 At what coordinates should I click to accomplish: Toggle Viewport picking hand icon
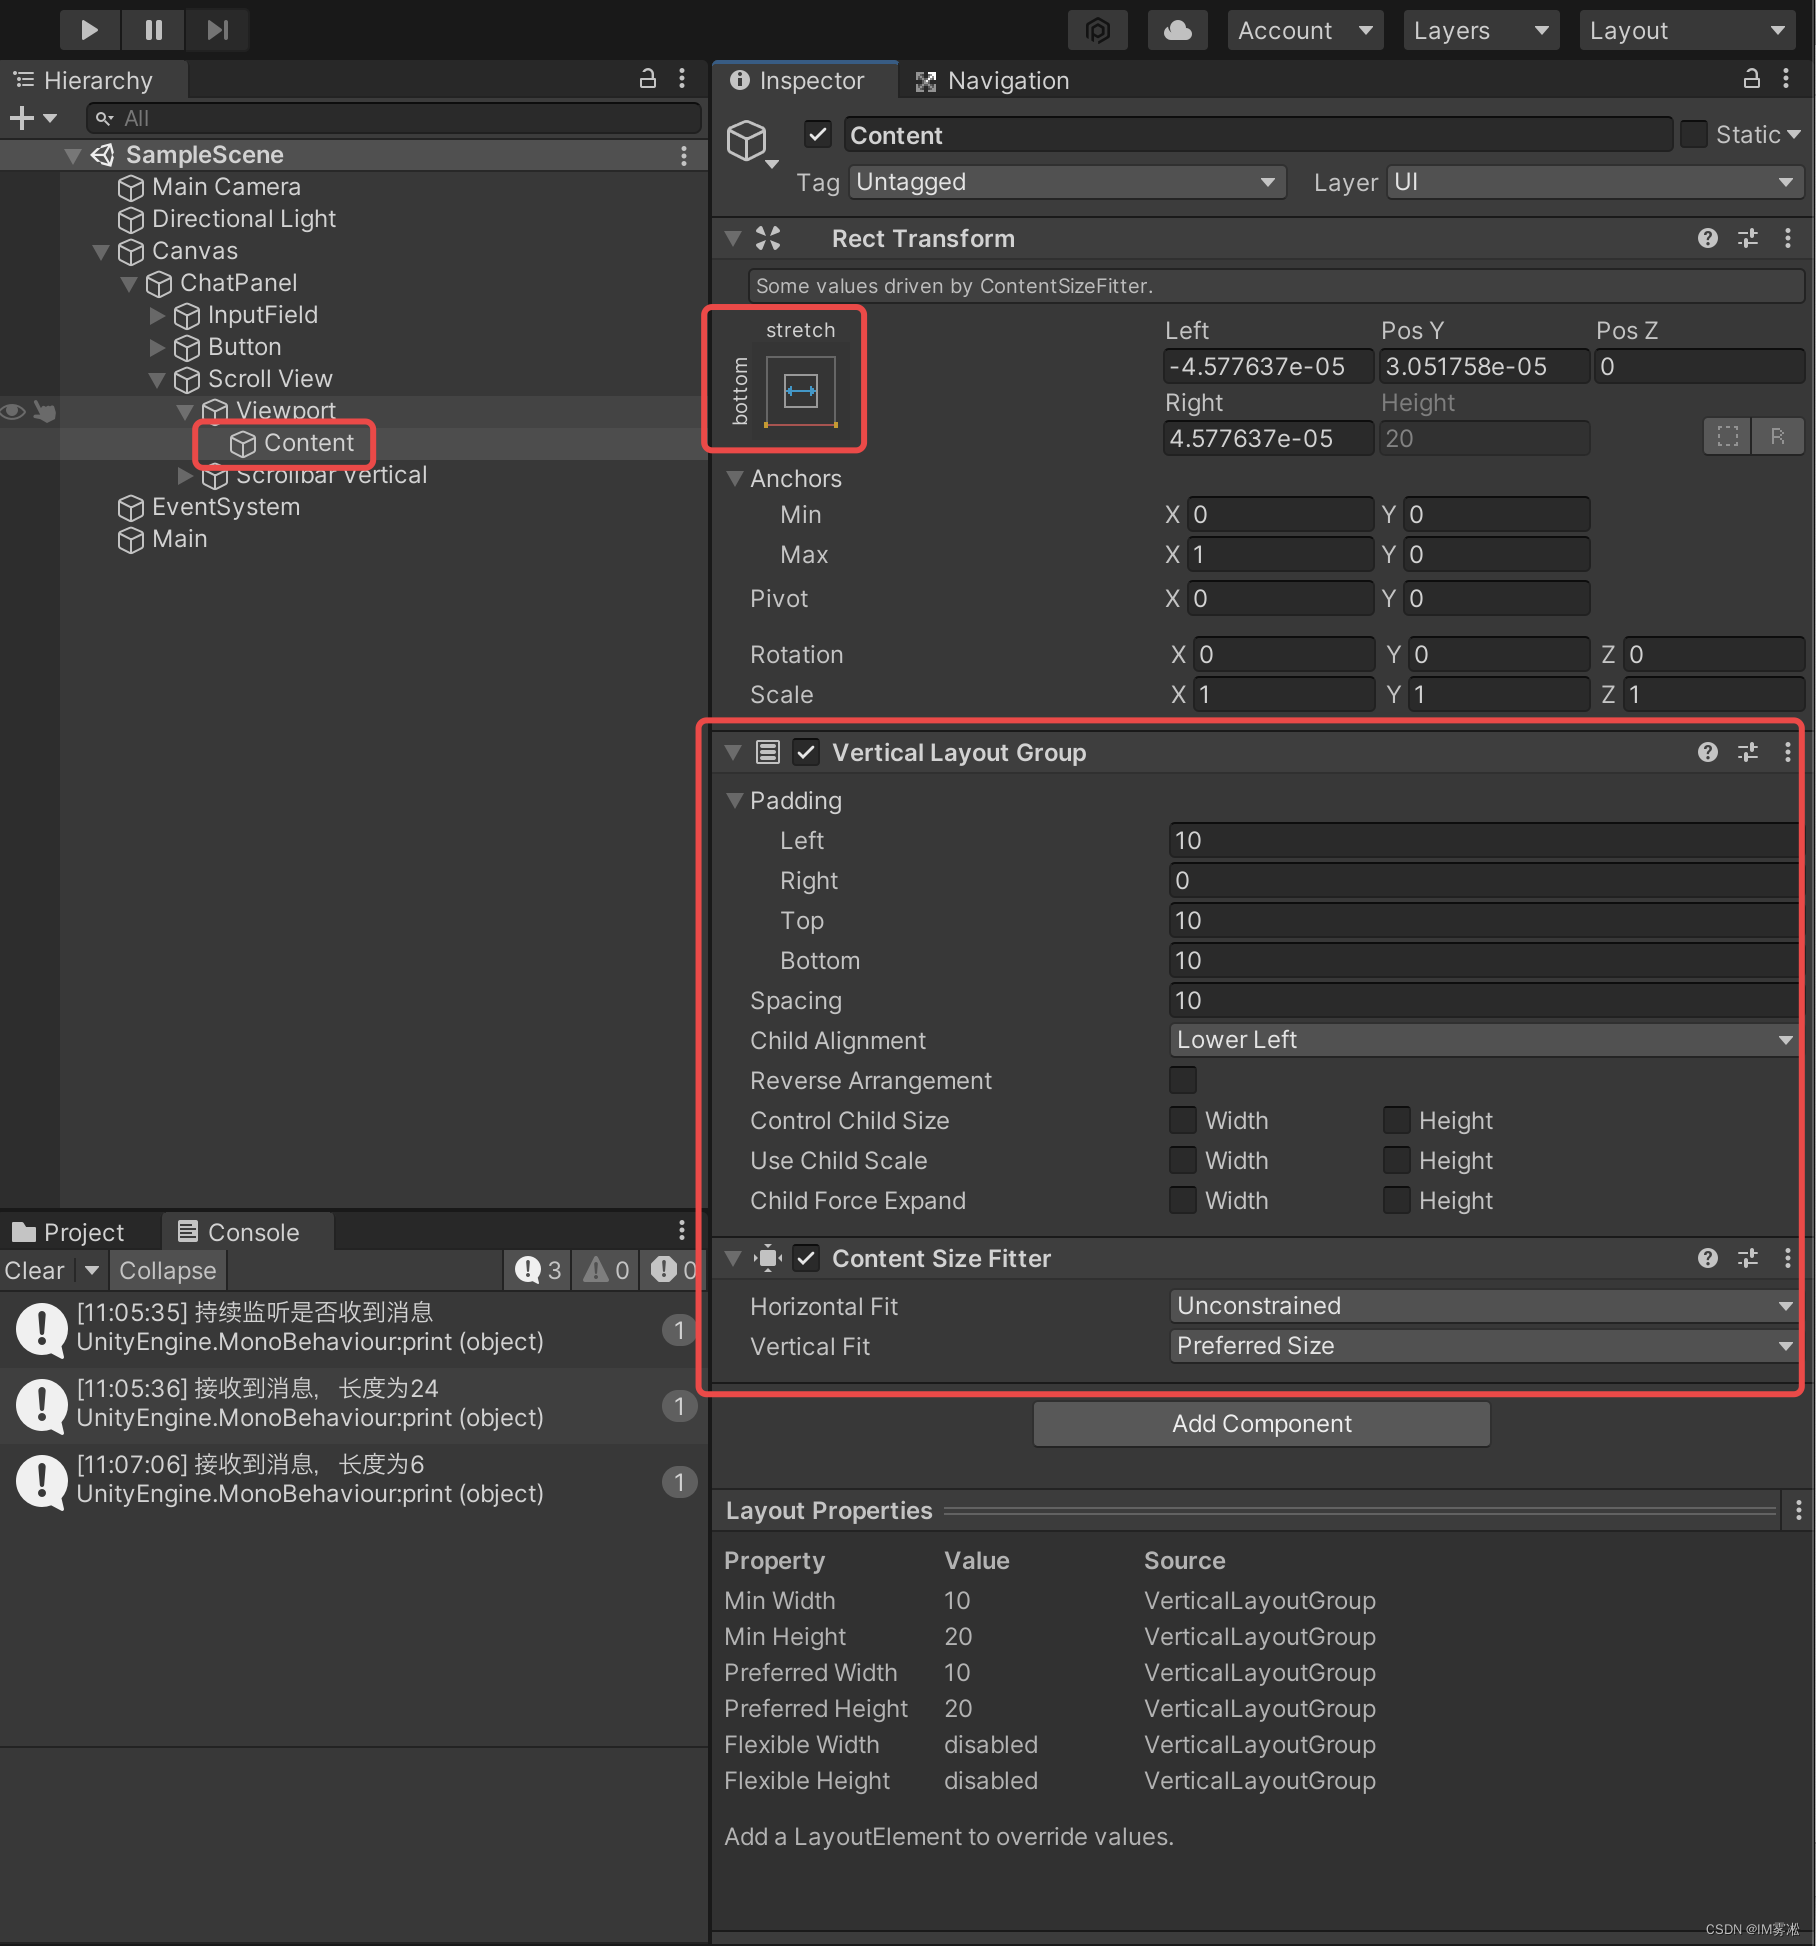44,411
